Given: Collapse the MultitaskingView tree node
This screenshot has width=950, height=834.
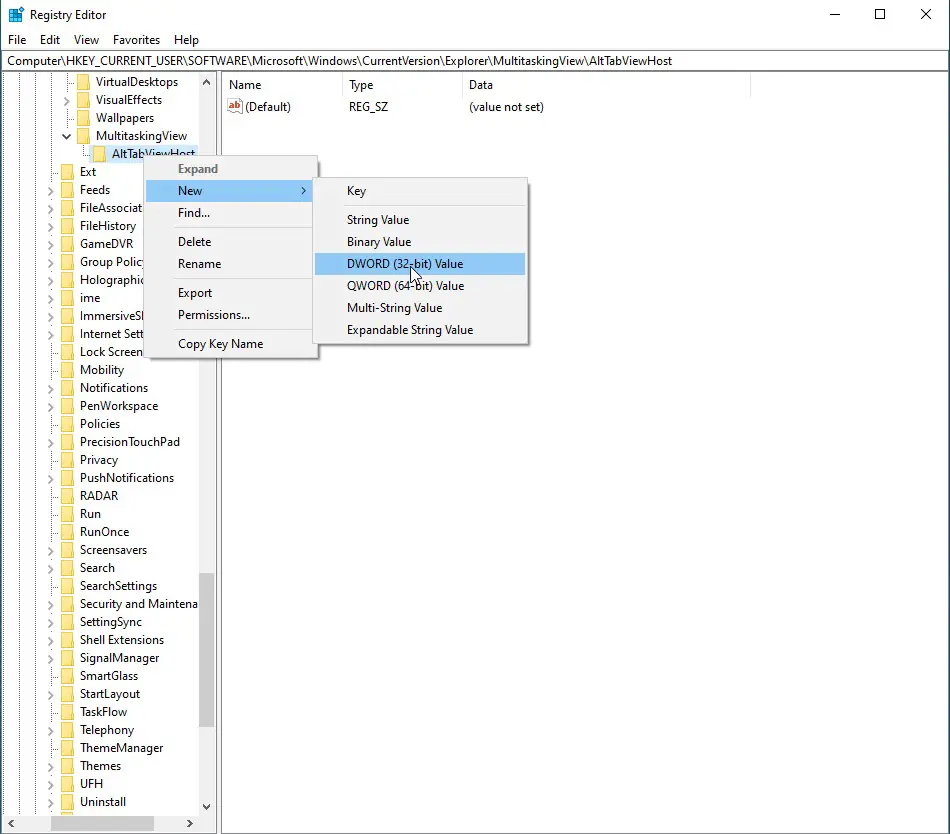Looking at the screenshot, I should pyautogui.click(x=67, y=136).
